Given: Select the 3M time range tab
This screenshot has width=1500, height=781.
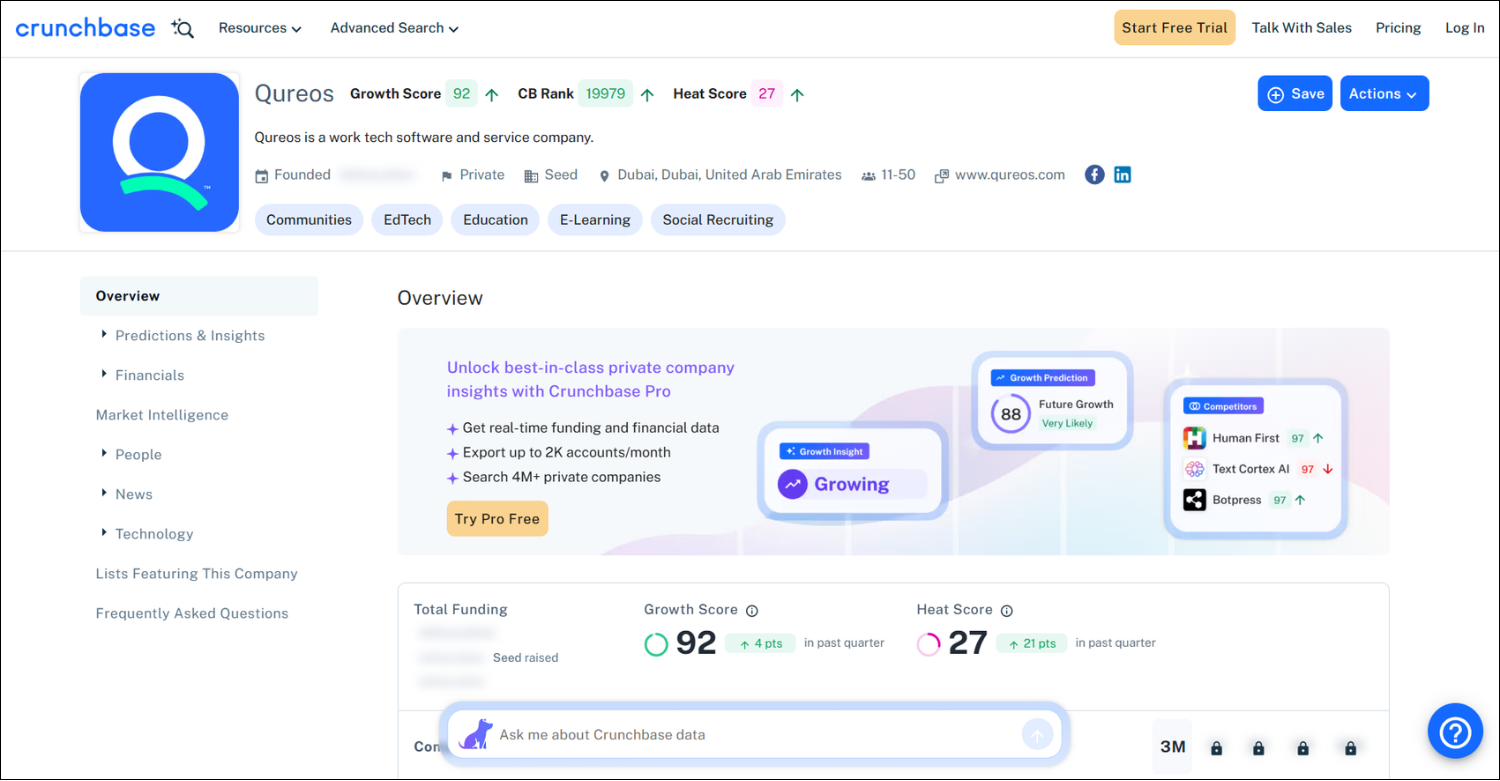Looking at the screenshot, I should [x=1172, y=747].
